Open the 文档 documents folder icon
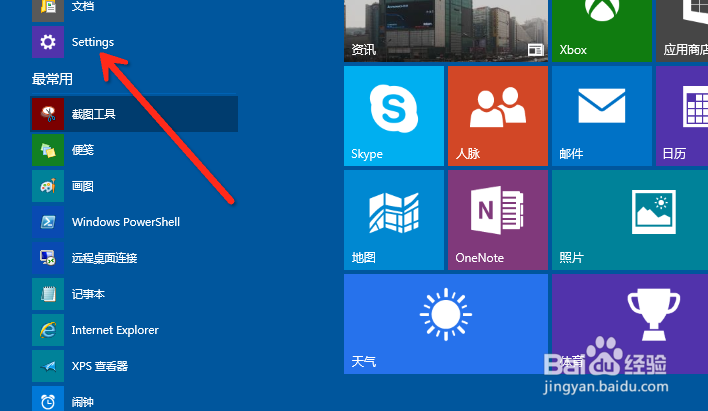The height and width of the screenshot is (411, 708). pyautogui.click(x=48, y=10)
